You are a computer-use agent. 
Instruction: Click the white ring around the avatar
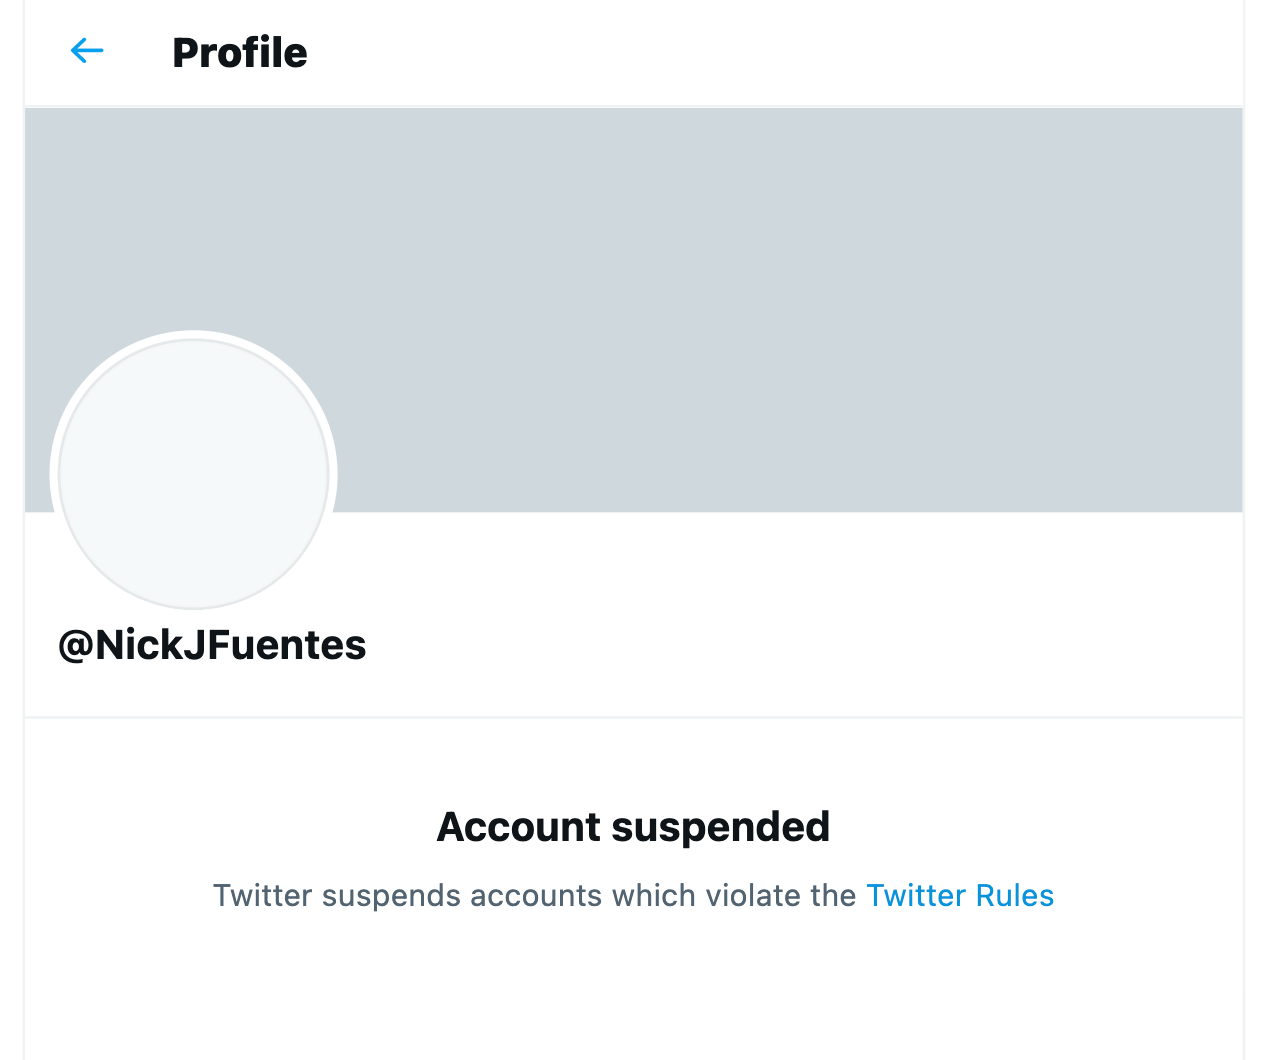[194, 335]
